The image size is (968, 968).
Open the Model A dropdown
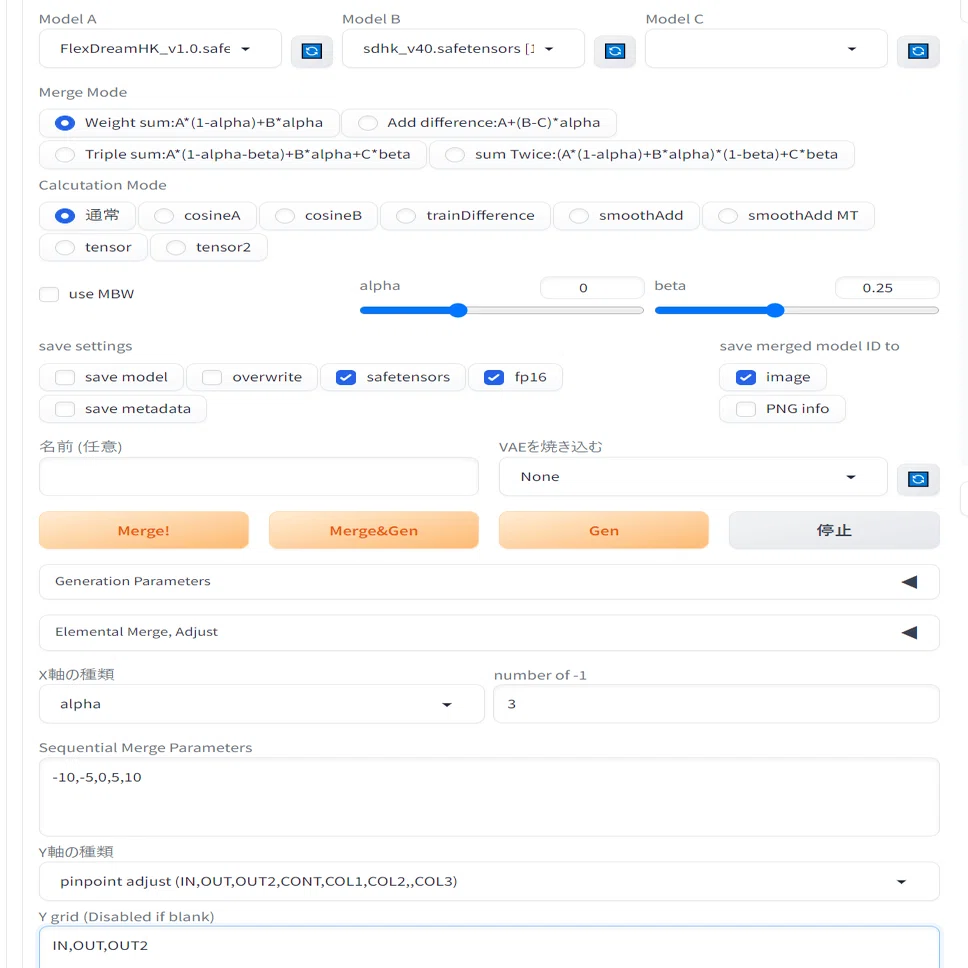[160, 49]
